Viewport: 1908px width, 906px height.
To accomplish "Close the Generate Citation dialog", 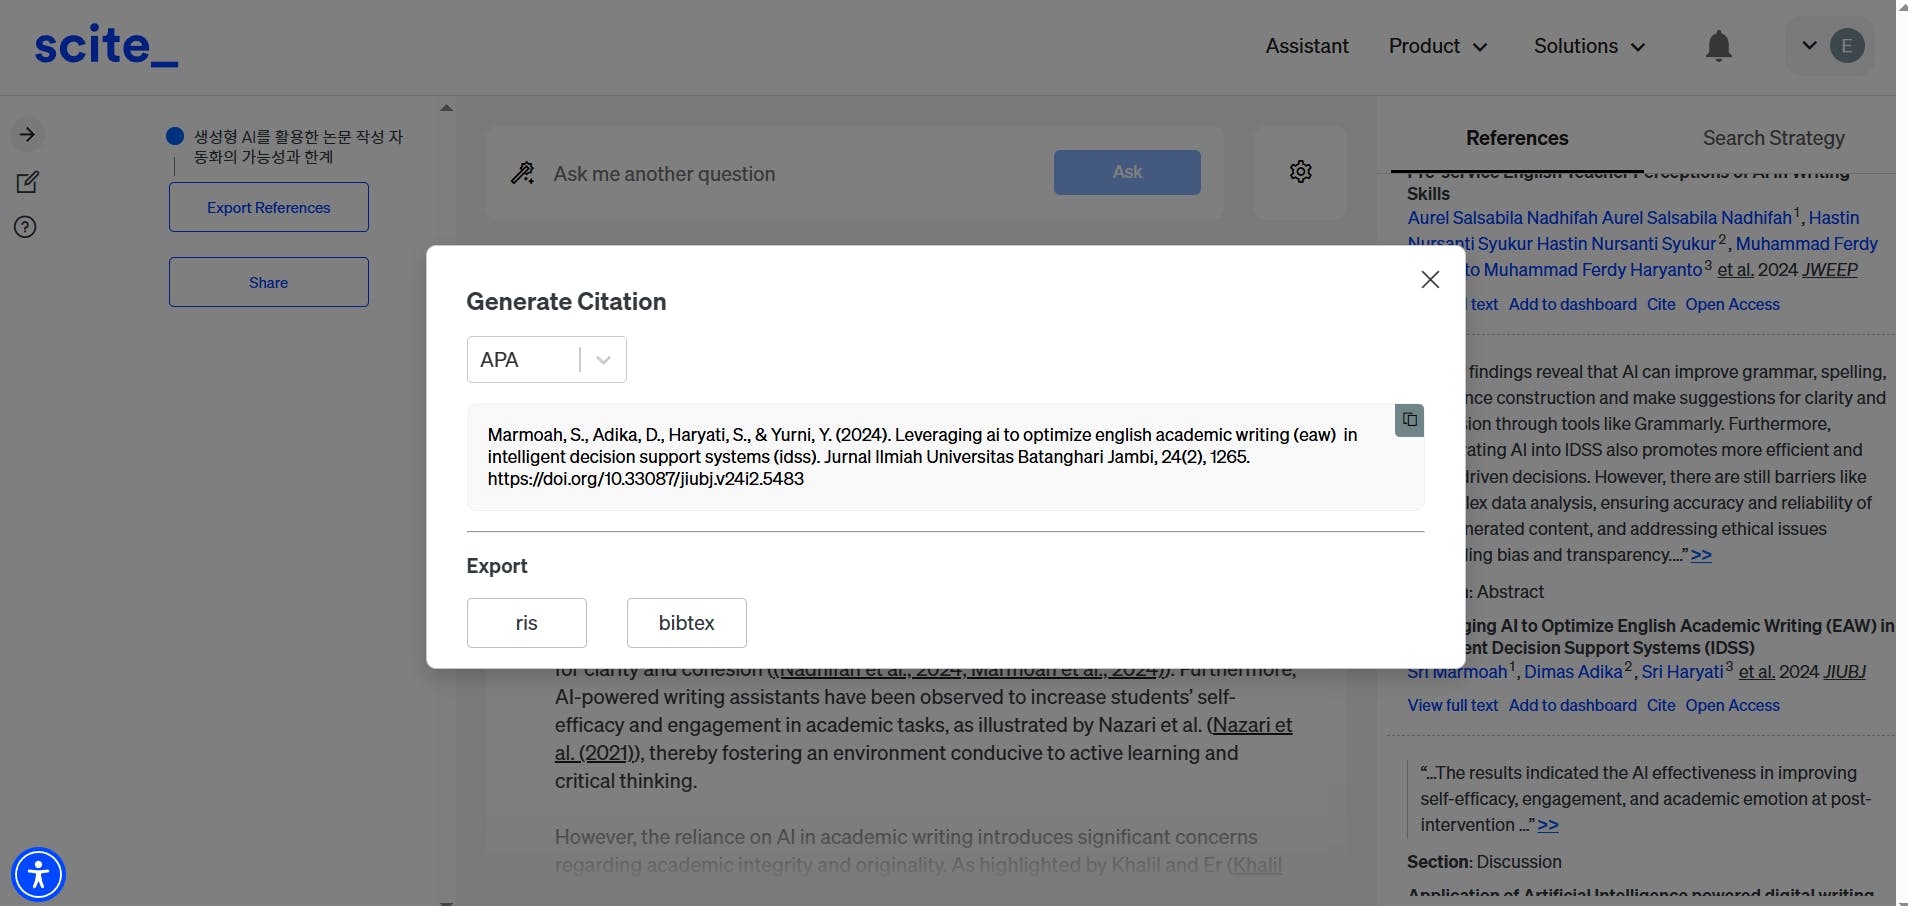I will pos(1430,280).
